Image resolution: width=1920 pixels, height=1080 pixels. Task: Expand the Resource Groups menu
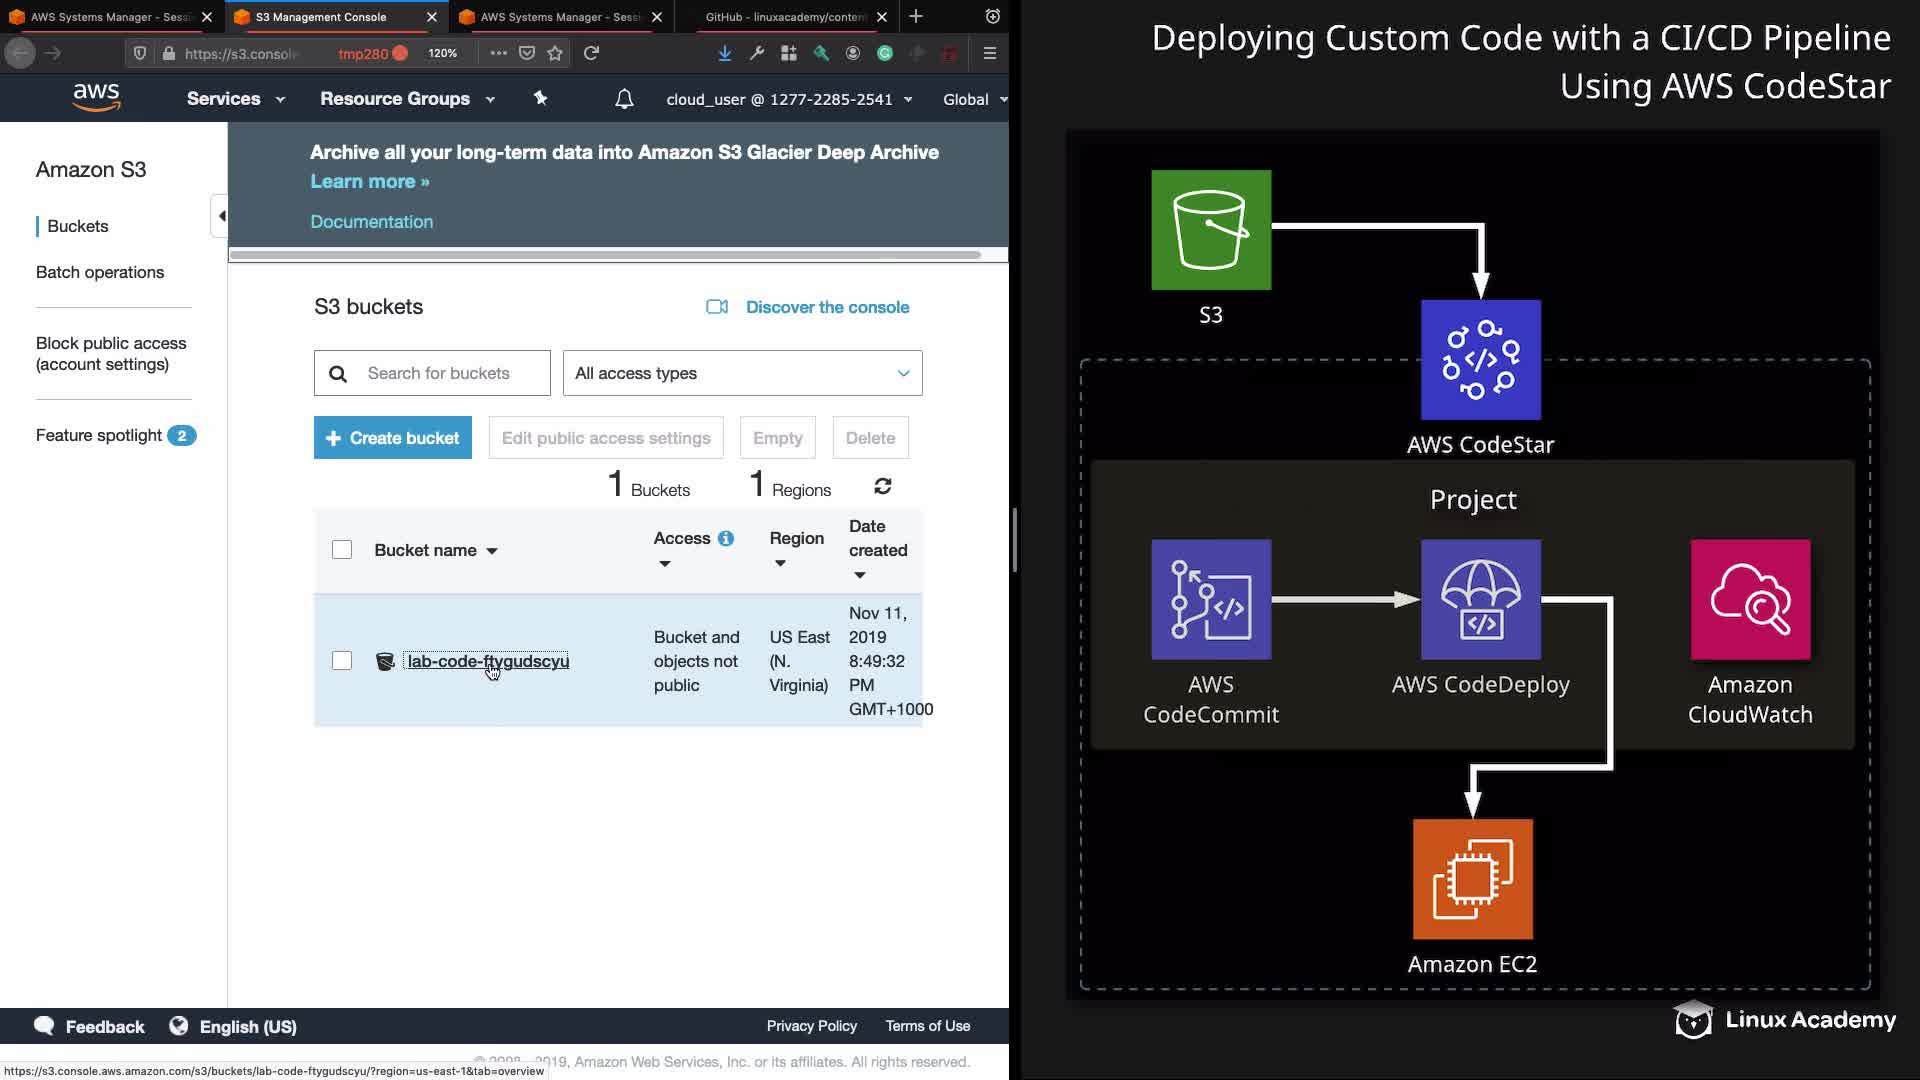(407, 99)
